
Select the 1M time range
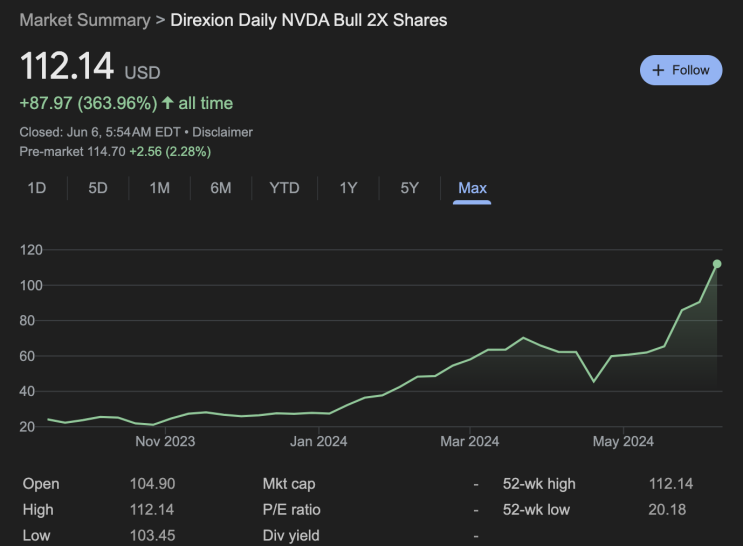159,188
